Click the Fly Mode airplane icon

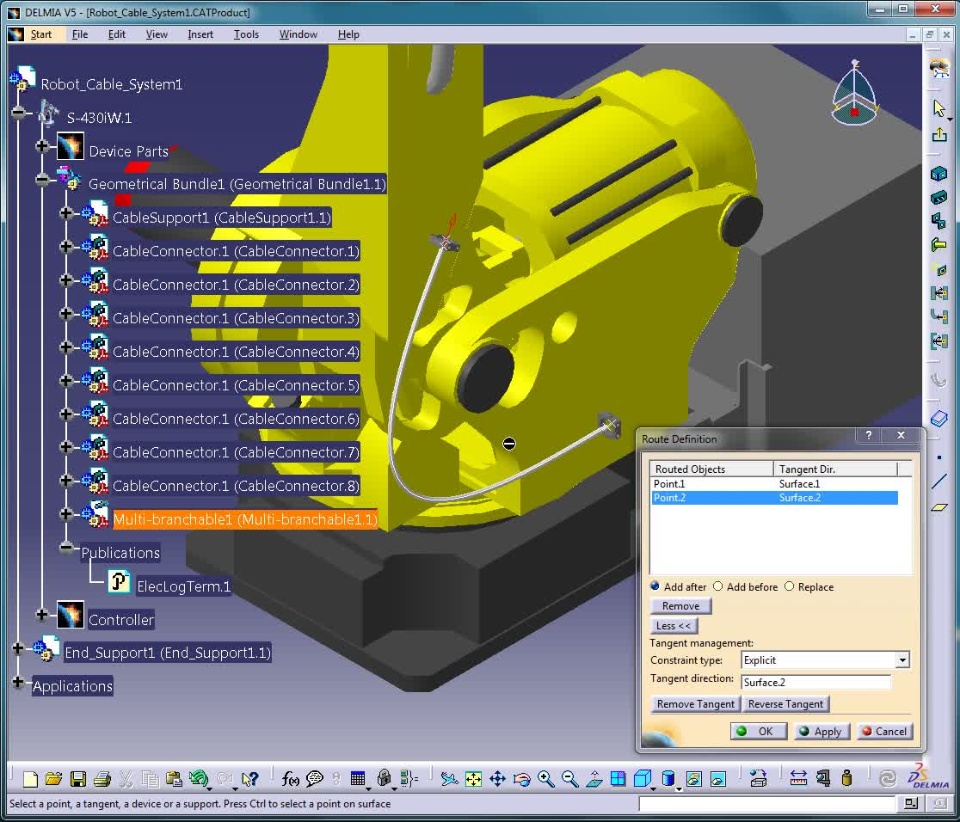449,779
